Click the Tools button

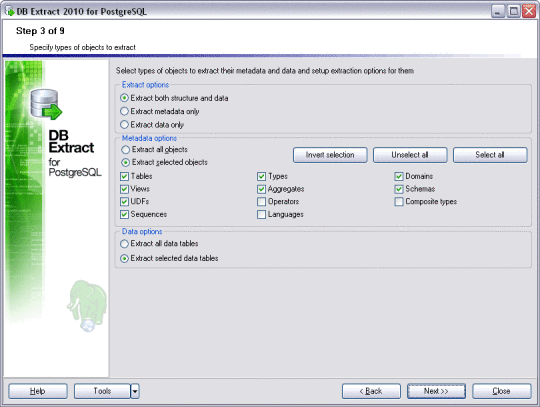coord(102,391)
